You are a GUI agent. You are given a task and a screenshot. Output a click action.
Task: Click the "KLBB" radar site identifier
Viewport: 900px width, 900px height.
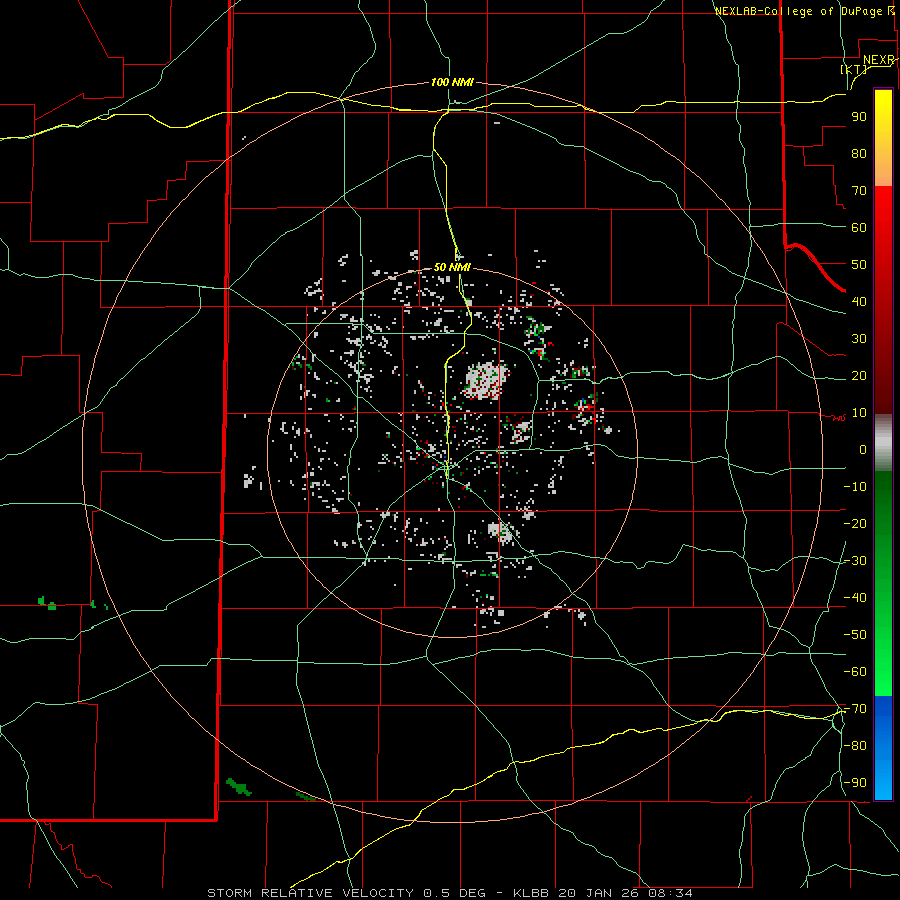coord(531,893)
